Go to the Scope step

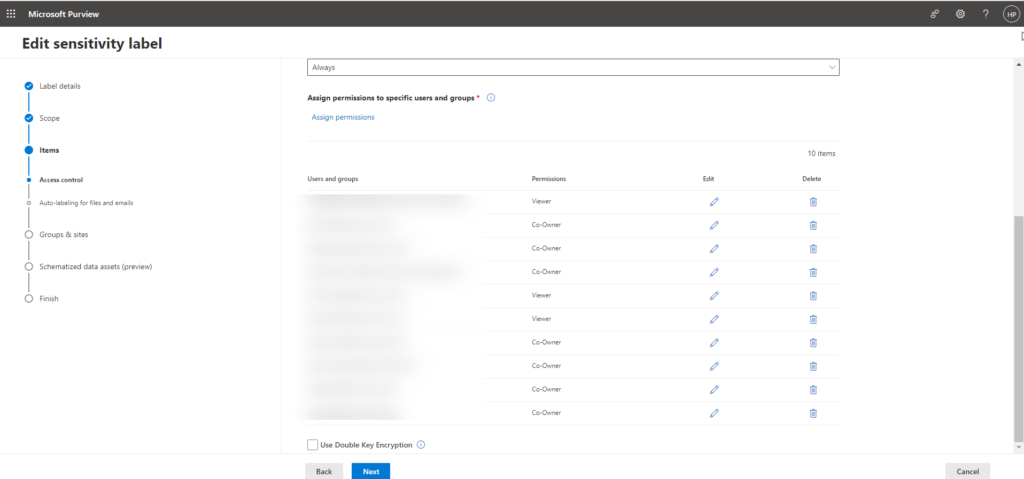click(x=49, y=118)
